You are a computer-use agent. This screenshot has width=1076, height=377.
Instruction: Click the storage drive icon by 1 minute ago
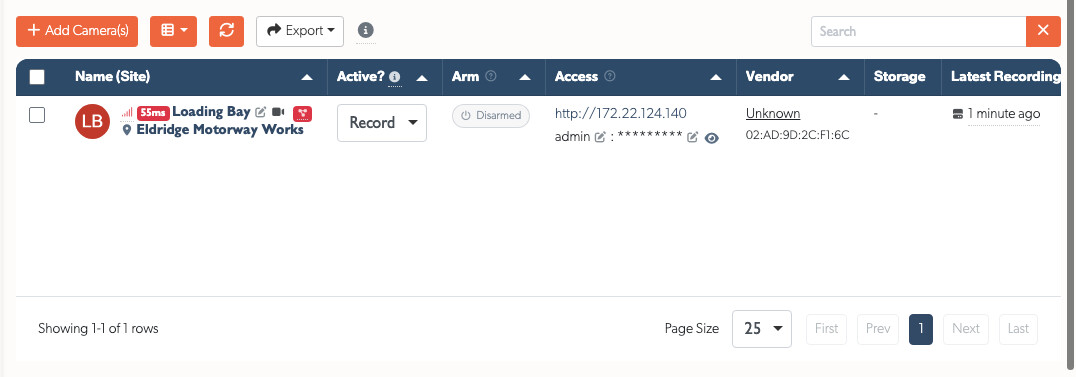pos(958,114)
